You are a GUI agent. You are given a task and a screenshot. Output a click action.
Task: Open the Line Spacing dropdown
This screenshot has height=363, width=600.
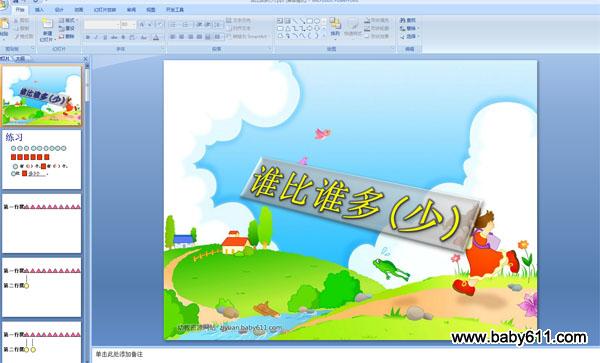[218, 24]
